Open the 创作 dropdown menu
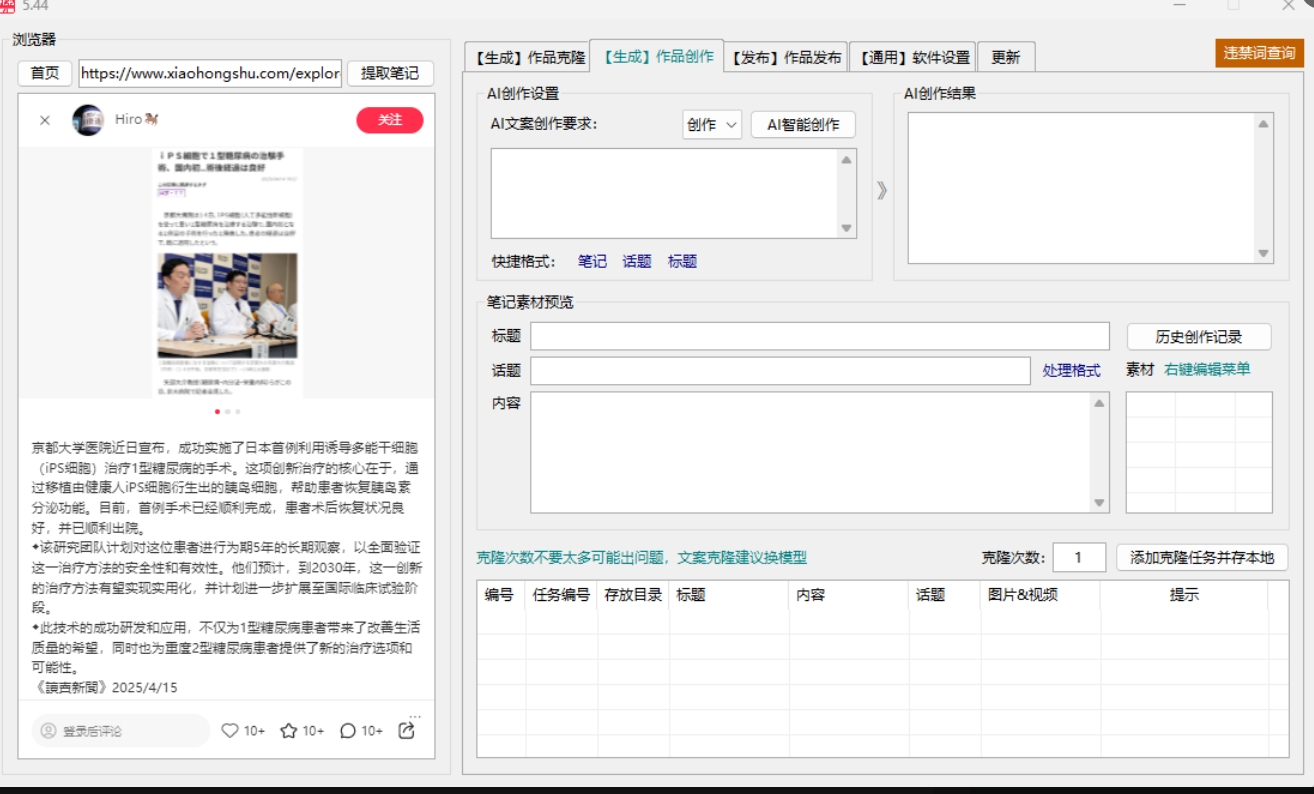 point(712,125)
